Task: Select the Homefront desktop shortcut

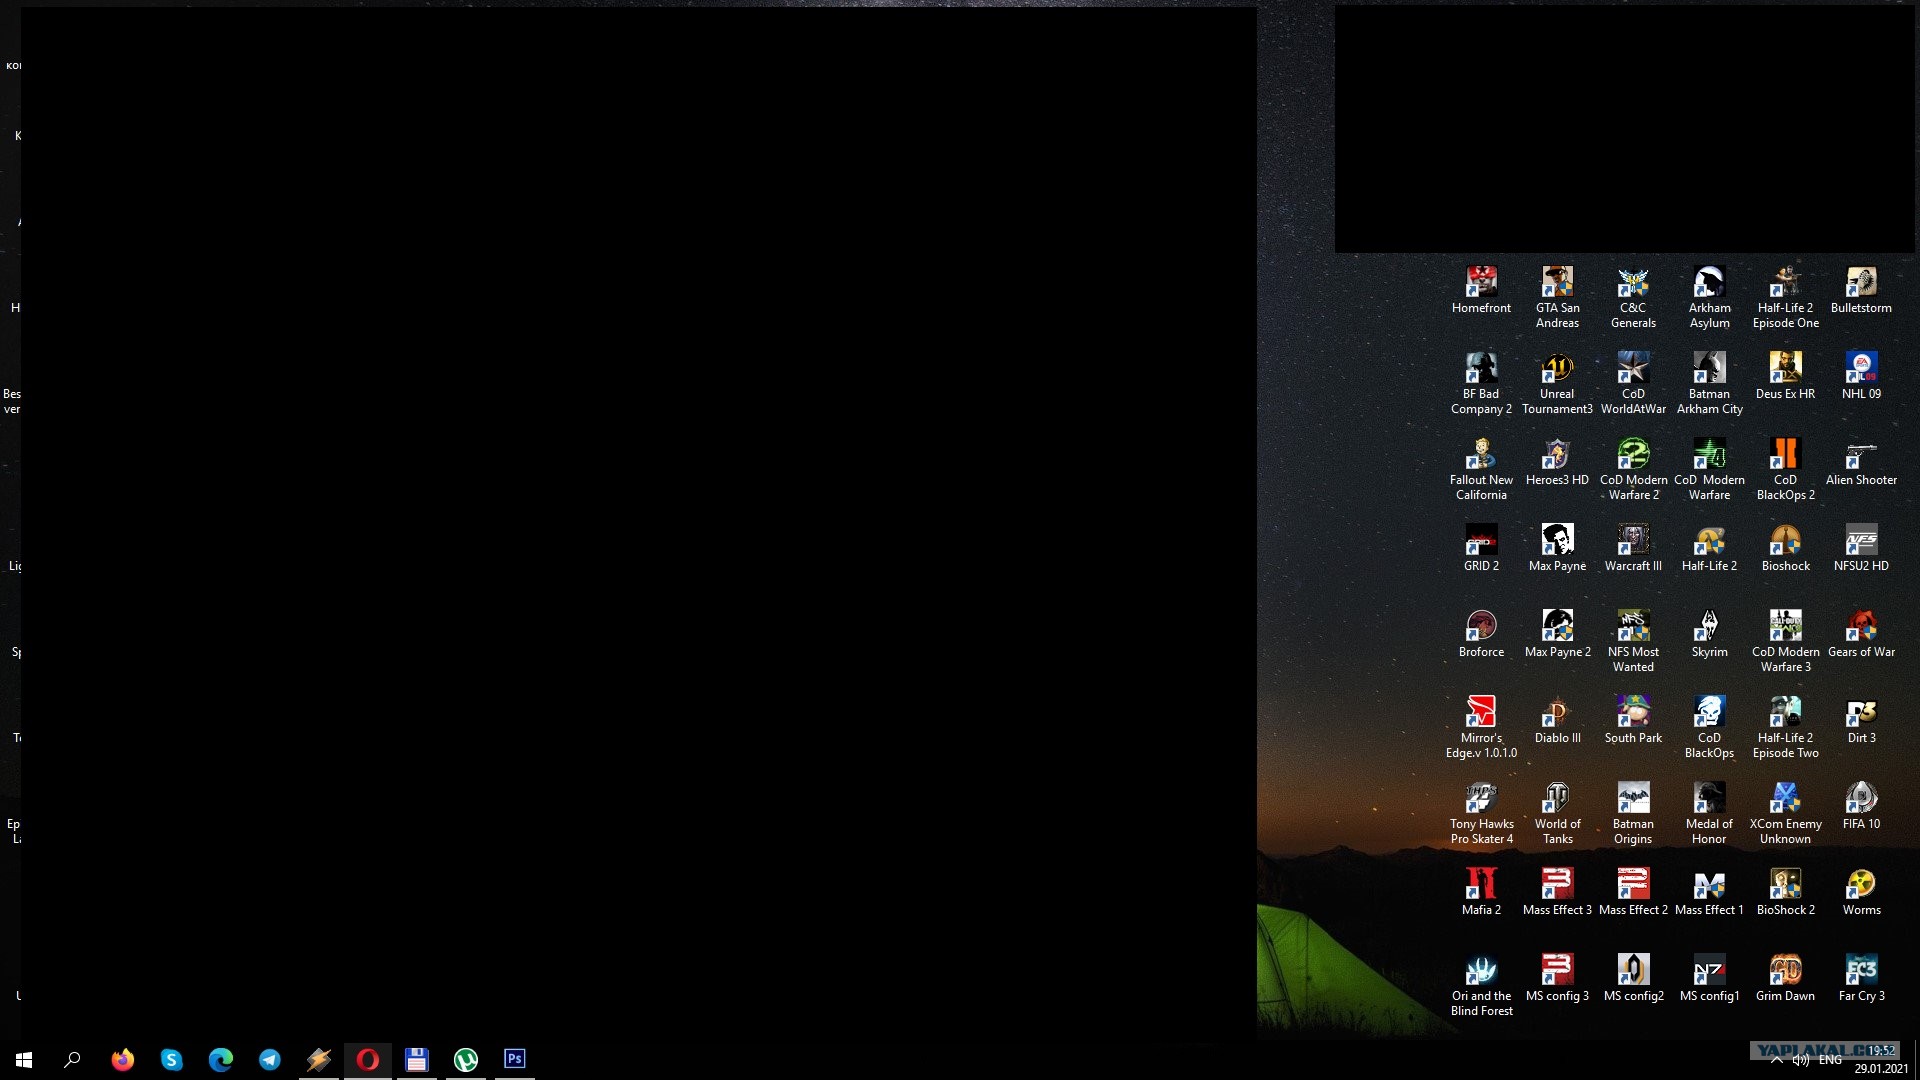Action: coord(1481,290)
